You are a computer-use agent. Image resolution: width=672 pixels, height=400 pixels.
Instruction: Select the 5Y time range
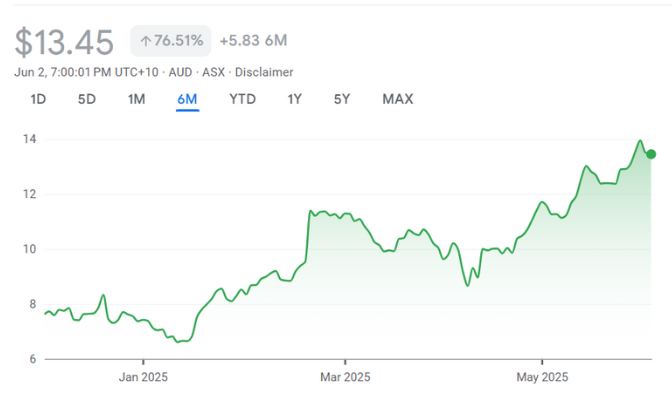[343, 99]
